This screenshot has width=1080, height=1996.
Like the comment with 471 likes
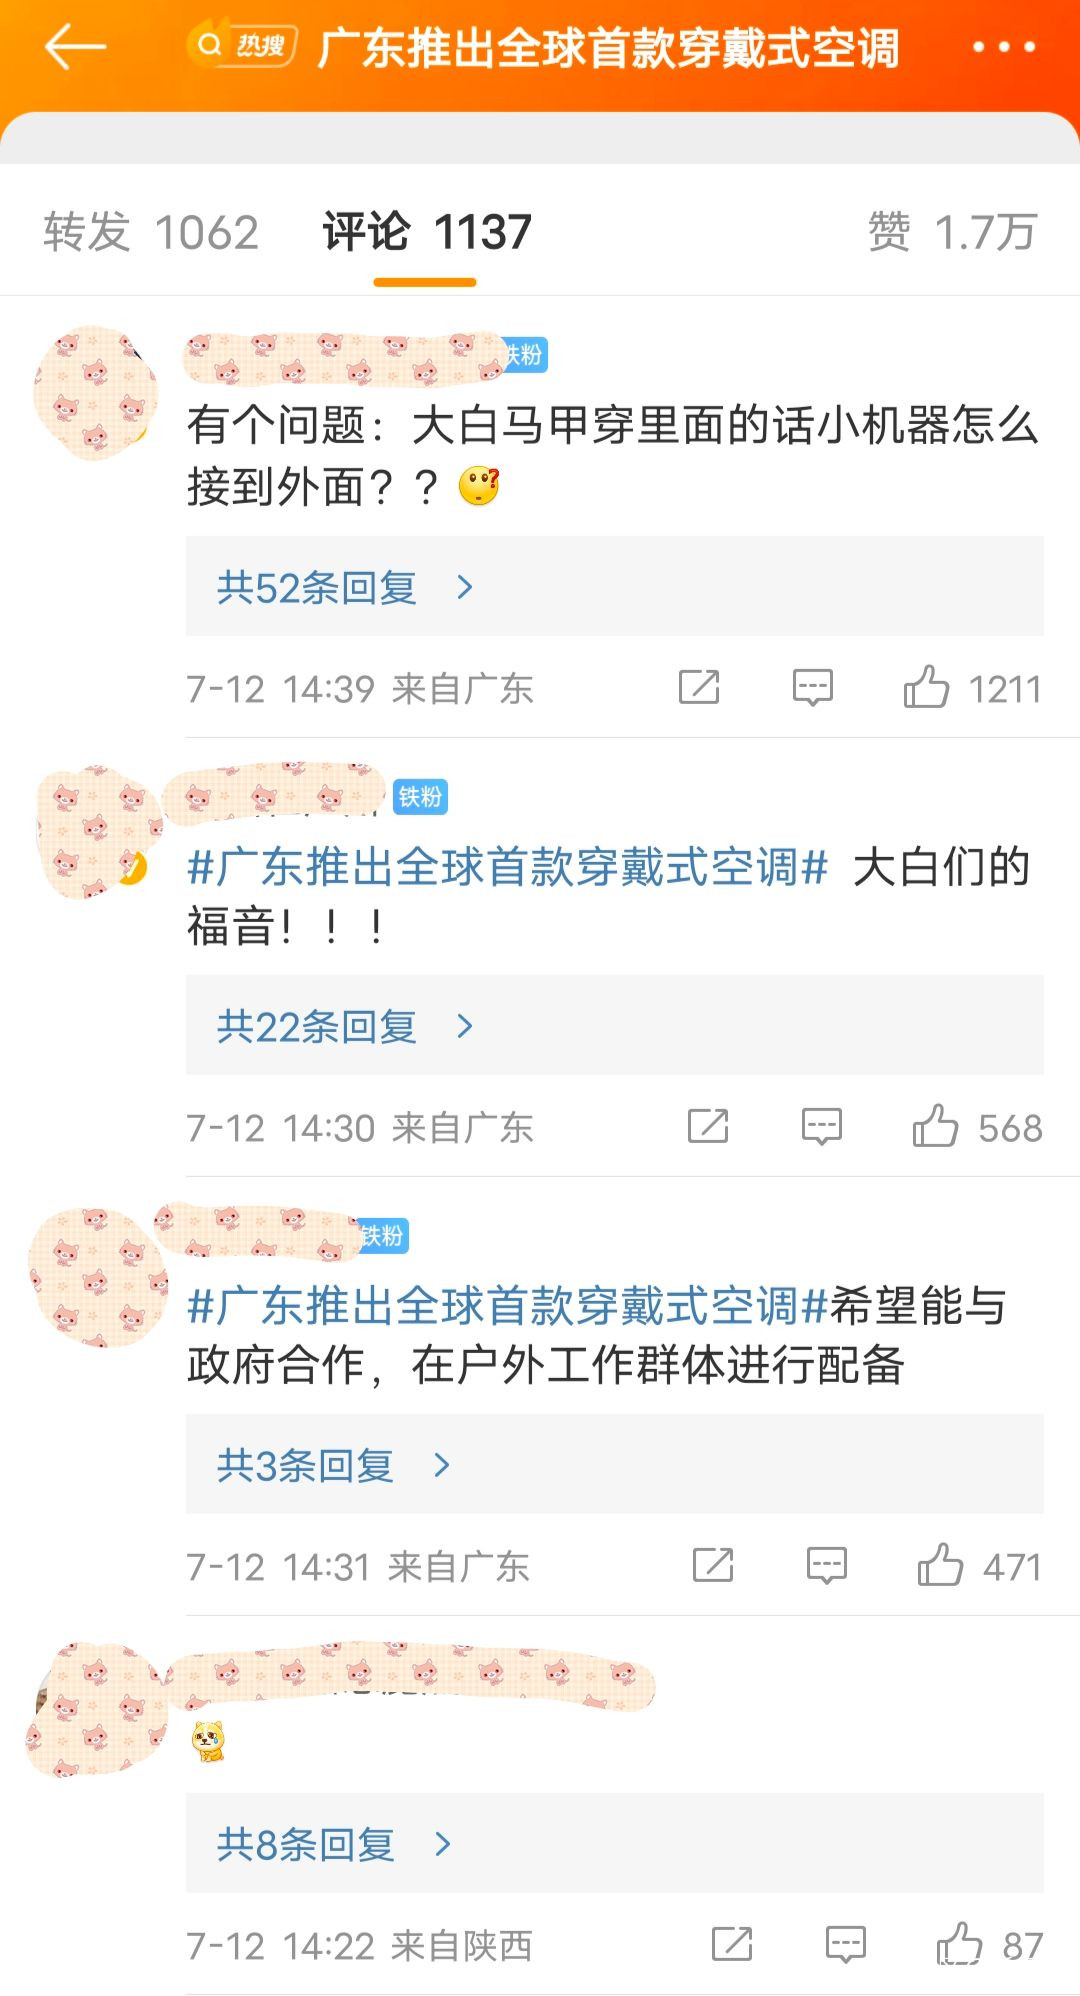pyautogui.click(x=940, y=1566)
